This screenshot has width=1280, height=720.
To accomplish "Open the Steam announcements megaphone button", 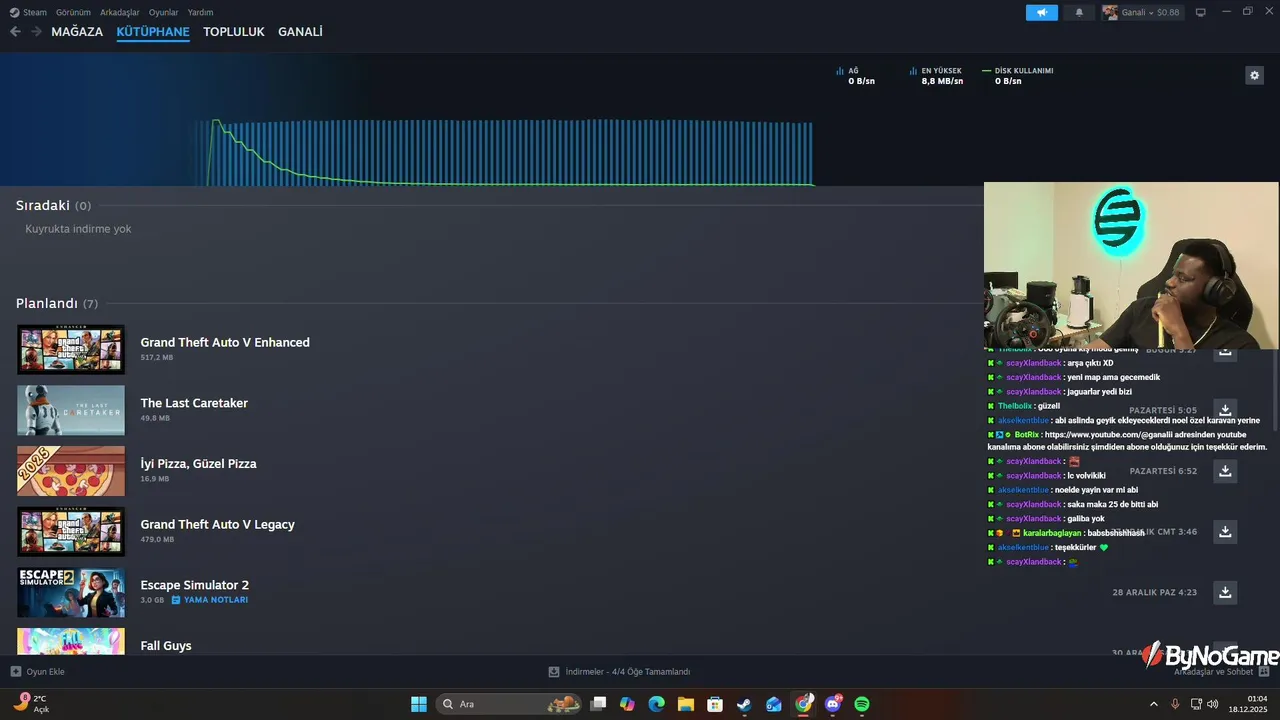I will [x=1041, y=12].
